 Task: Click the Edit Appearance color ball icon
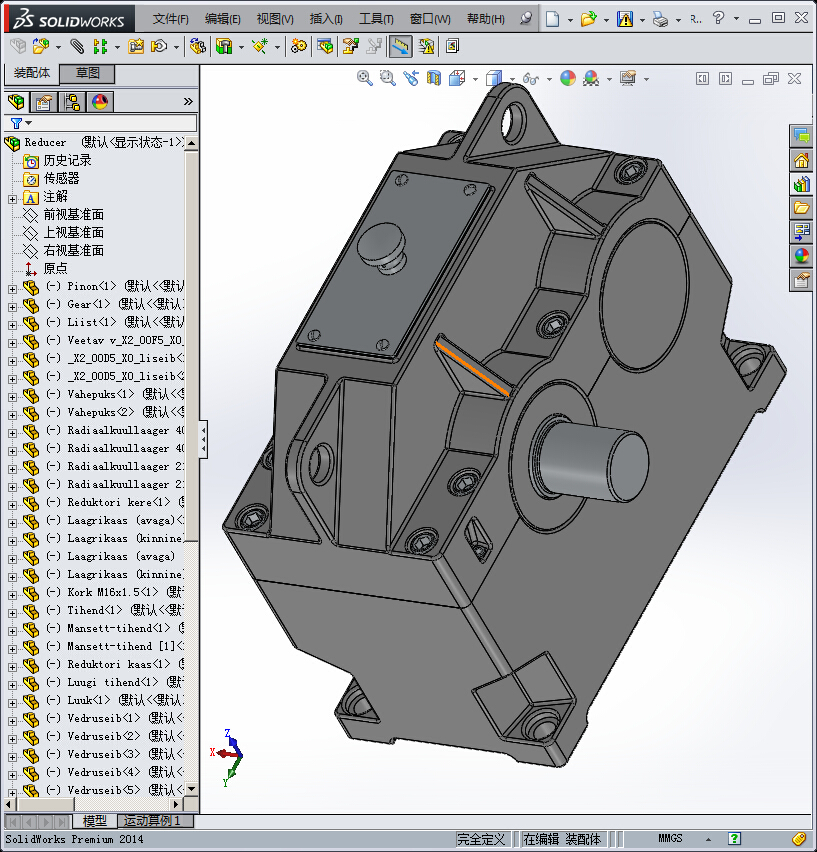point(568,79)
